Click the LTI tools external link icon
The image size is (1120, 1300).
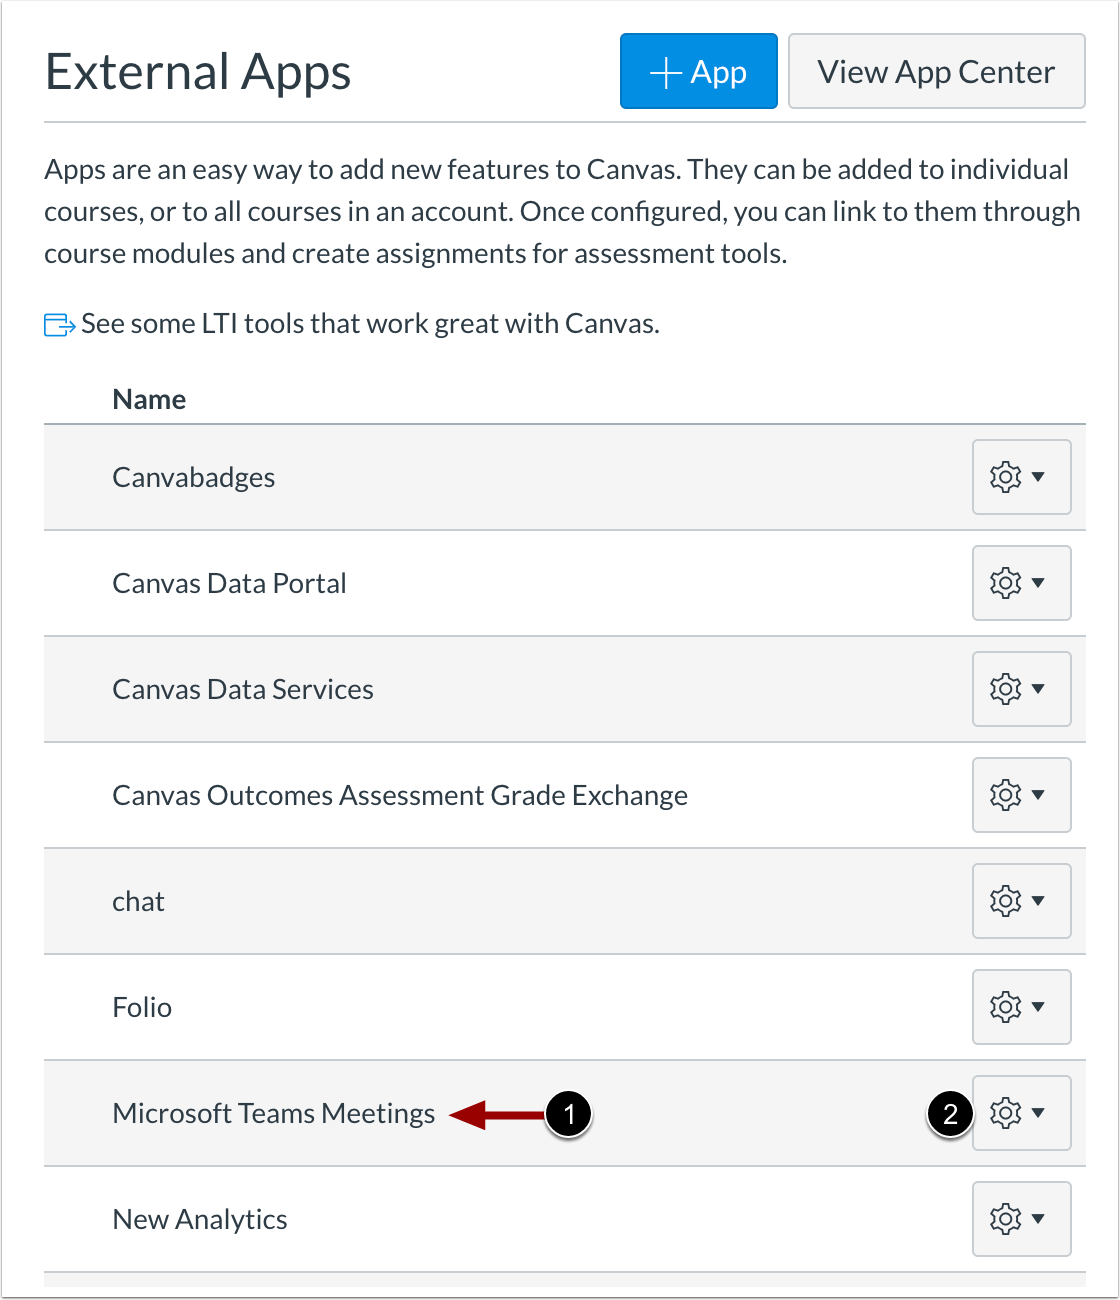click(x=58, y=323)
